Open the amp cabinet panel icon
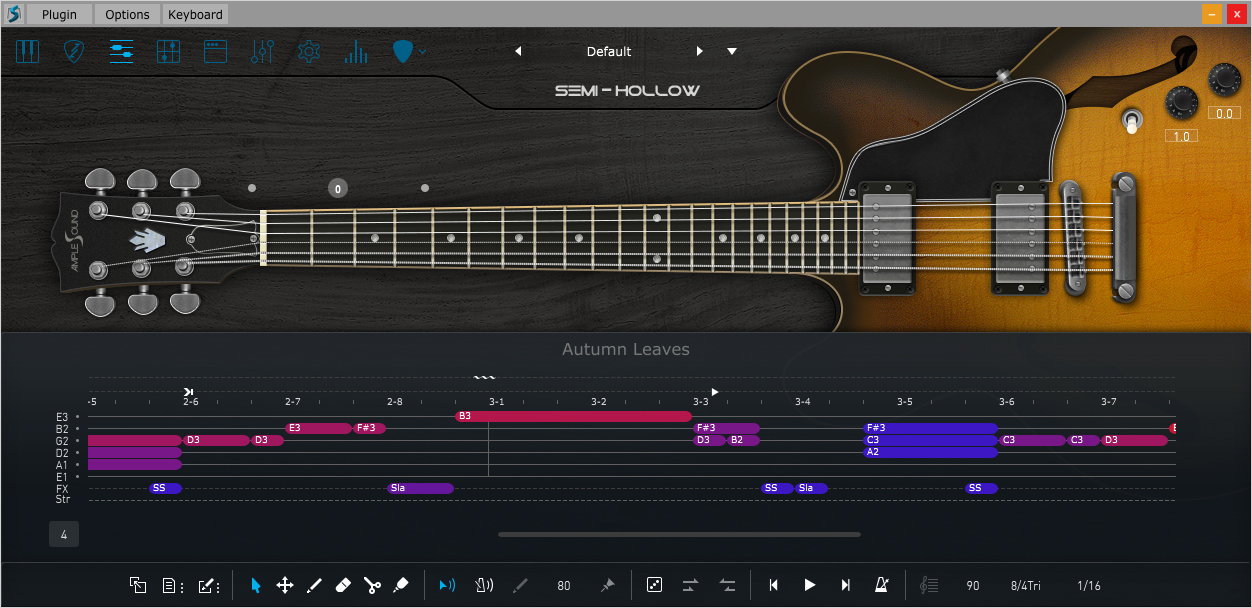 215,52
